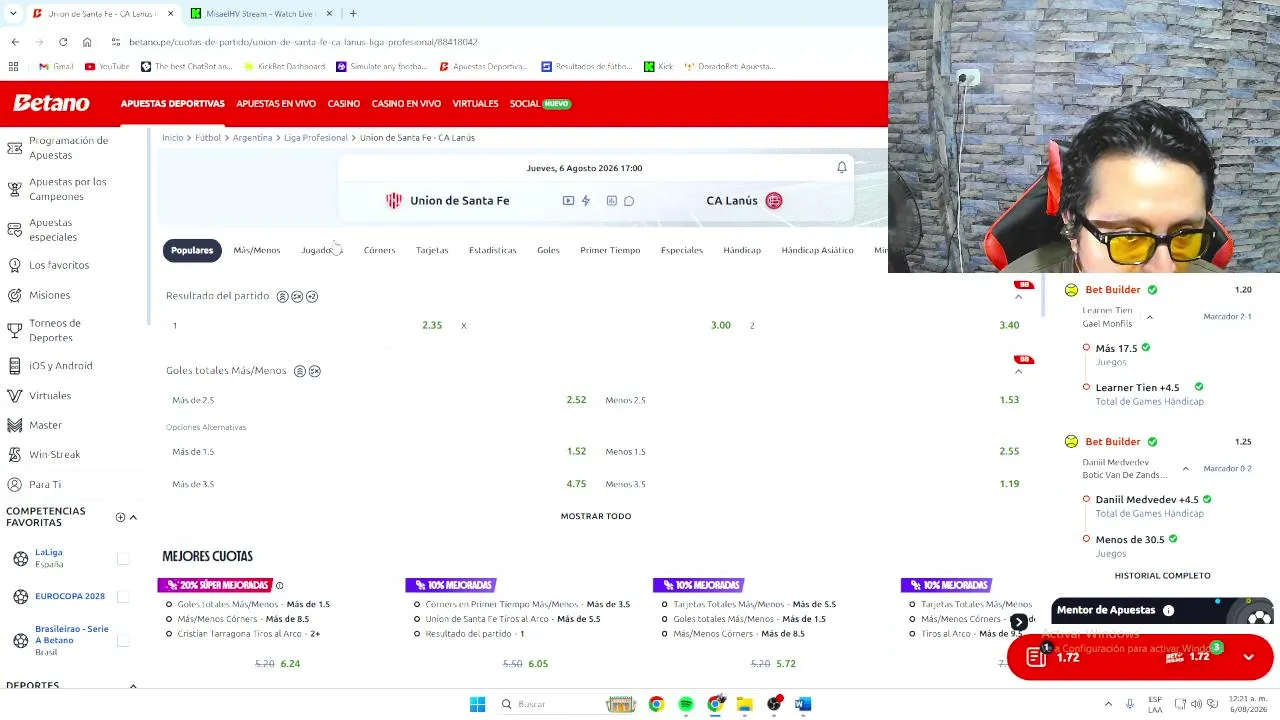The width and height of the screenshot is (1280, 720).
Task: Click the Win Streak sidebar icon
Action: click(x=15, y=454)
